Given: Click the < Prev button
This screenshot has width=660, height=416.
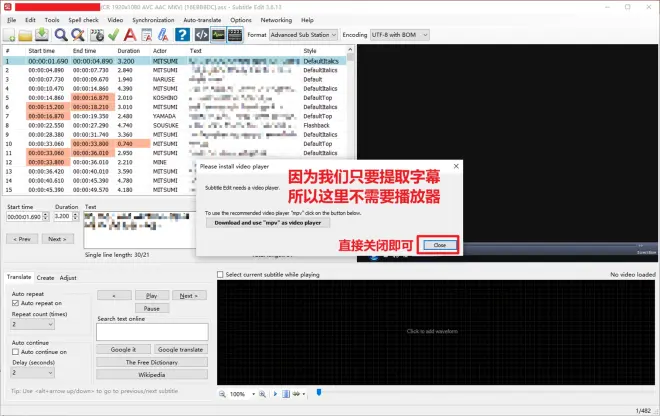Looking at the screenshot, I should 22,239.
